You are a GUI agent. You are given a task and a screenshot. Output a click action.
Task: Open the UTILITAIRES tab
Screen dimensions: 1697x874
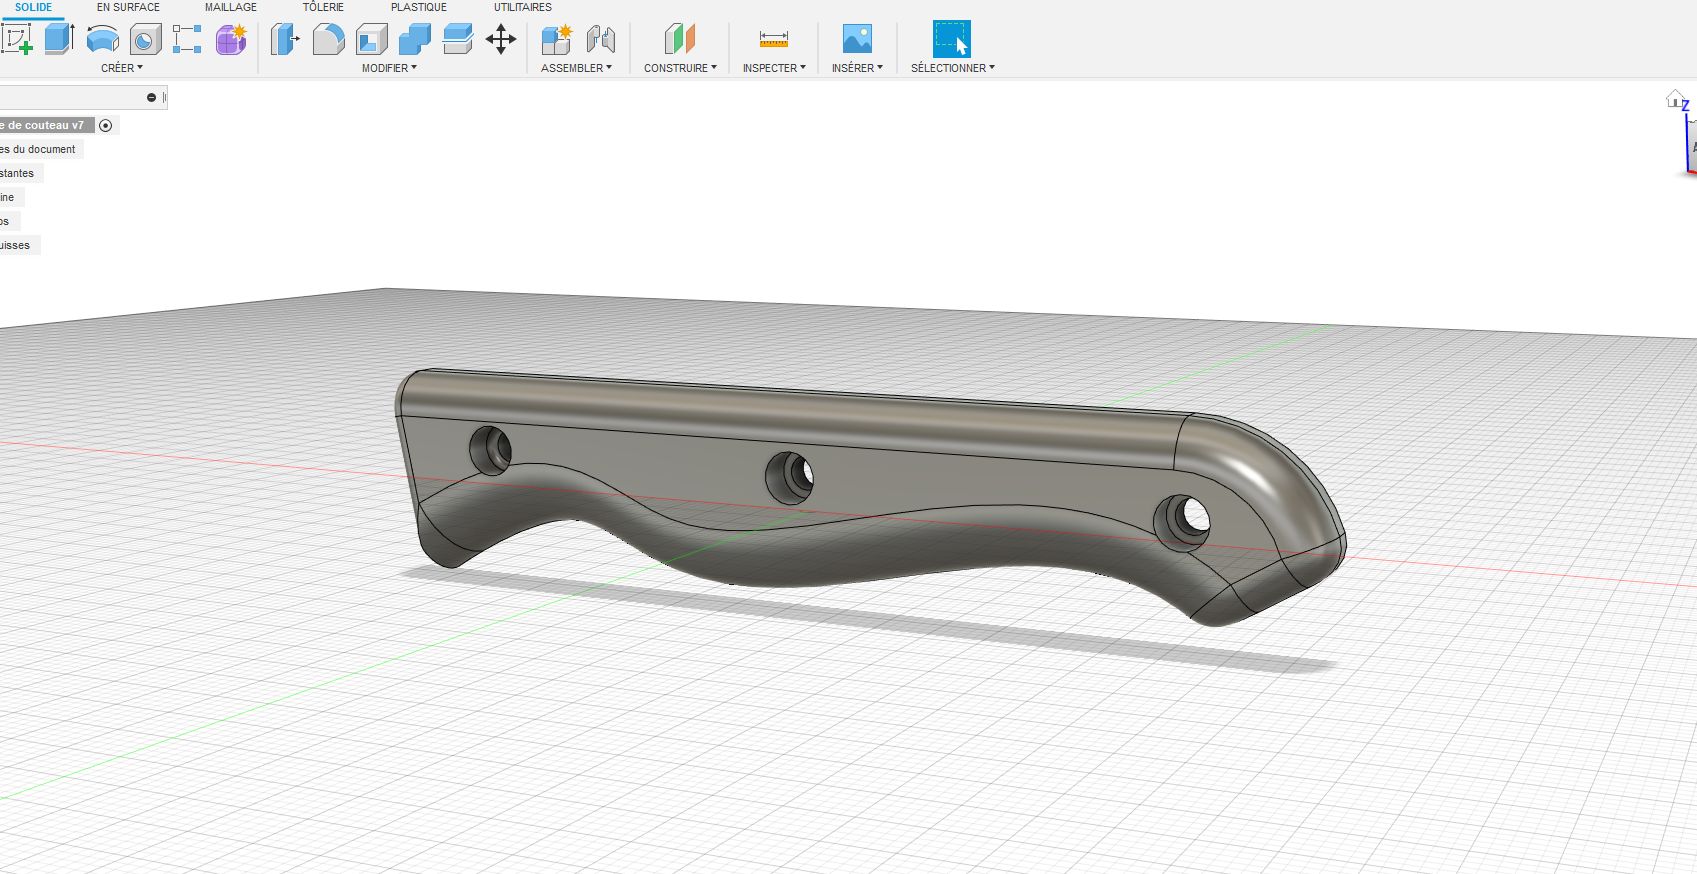[x=523, y=7]
